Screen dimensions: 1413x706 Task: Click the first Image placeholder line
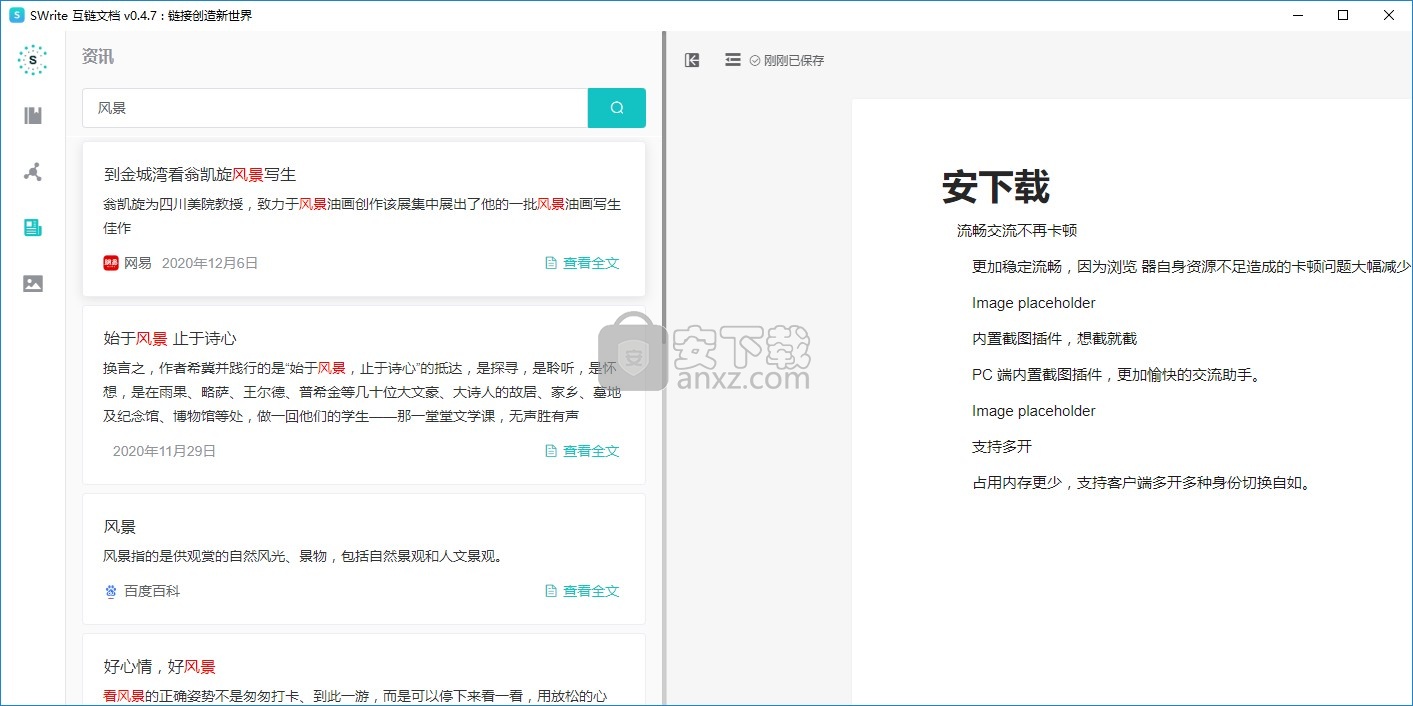(1033, 303)
